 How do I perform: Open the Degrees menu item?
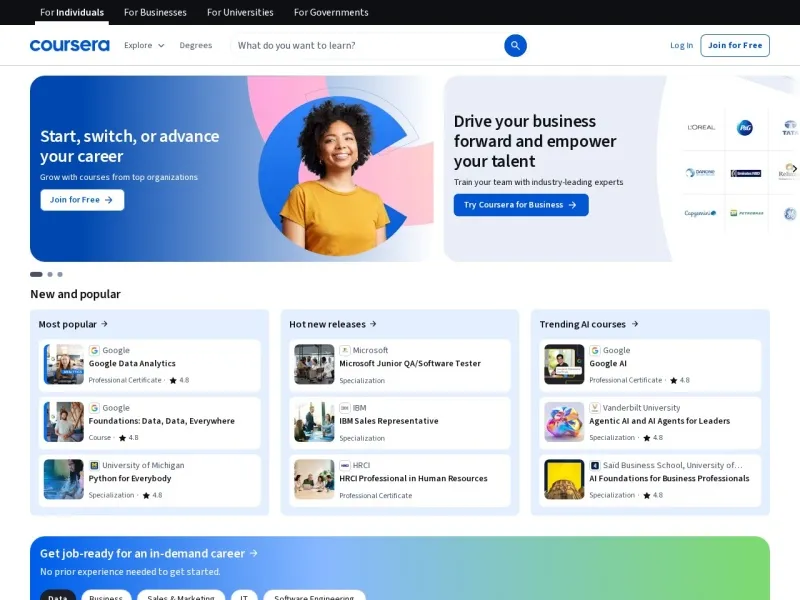coord(196,45)
